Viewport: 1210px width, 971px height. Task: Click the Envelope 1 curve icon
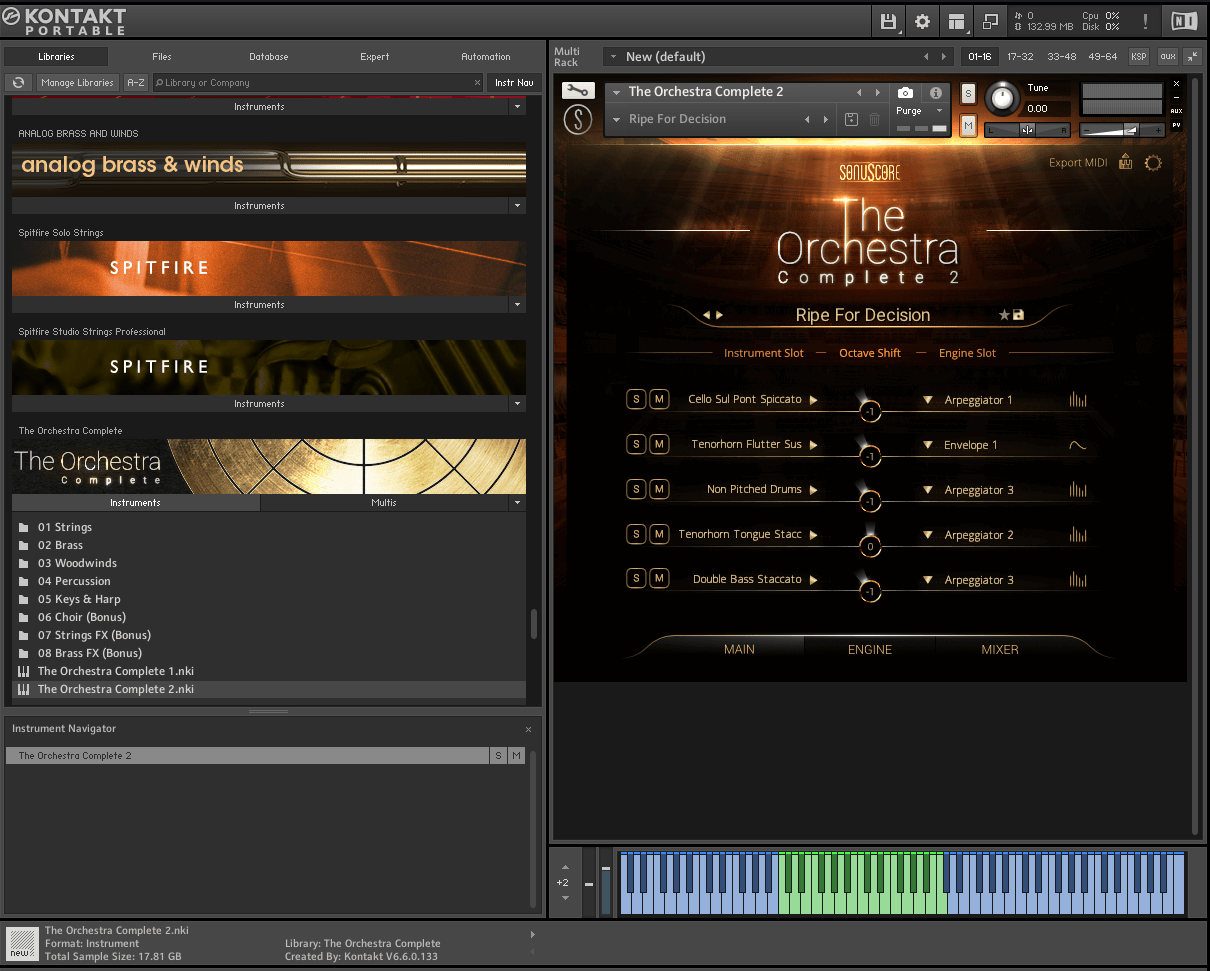click(x=1077, y=445)
